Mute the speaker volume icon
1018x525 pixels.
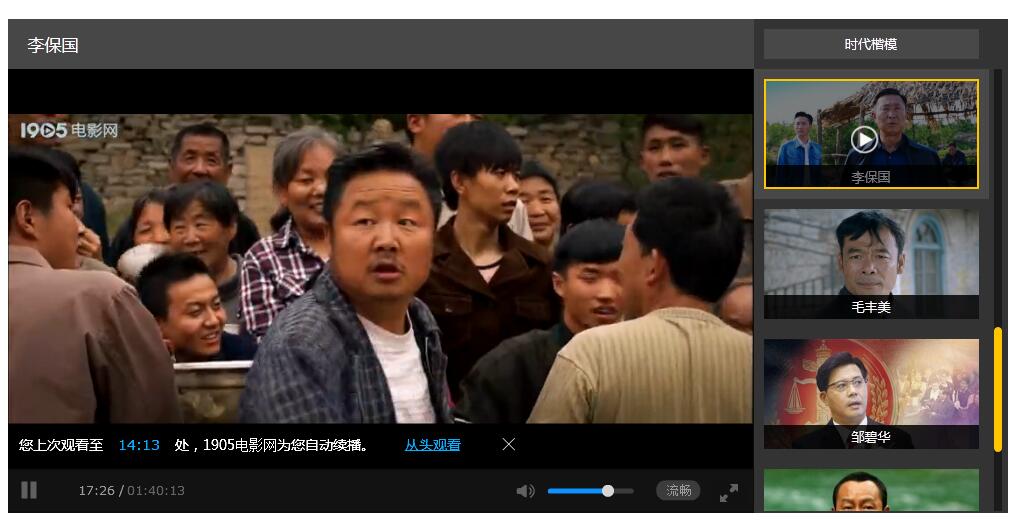coord(525,491)
